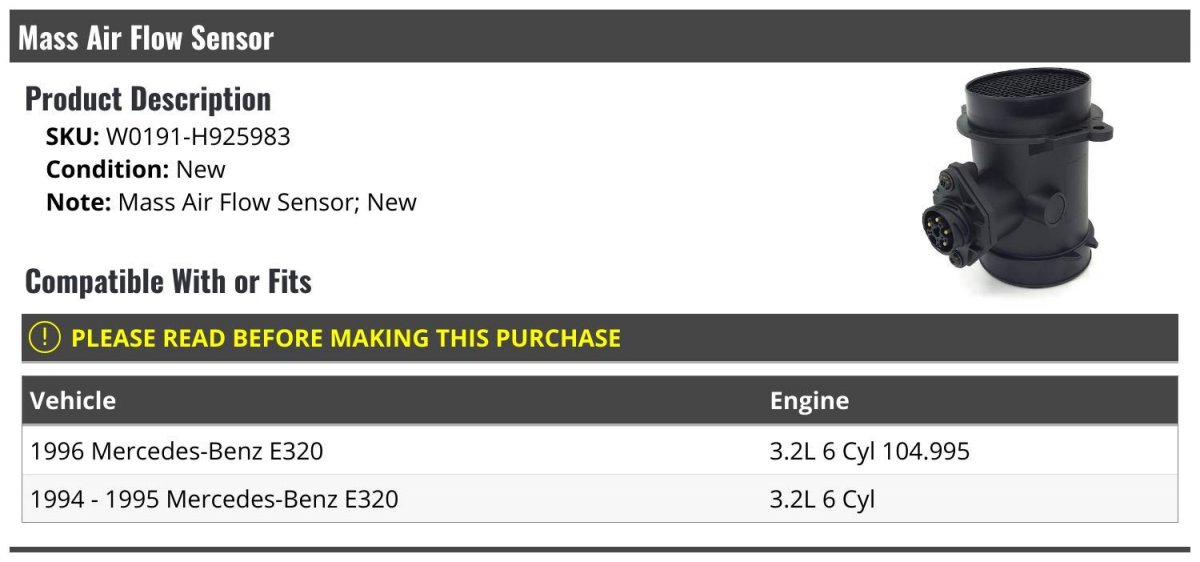Click the Engine column header
1200x562 pixels.
click(x=809, y=401)
